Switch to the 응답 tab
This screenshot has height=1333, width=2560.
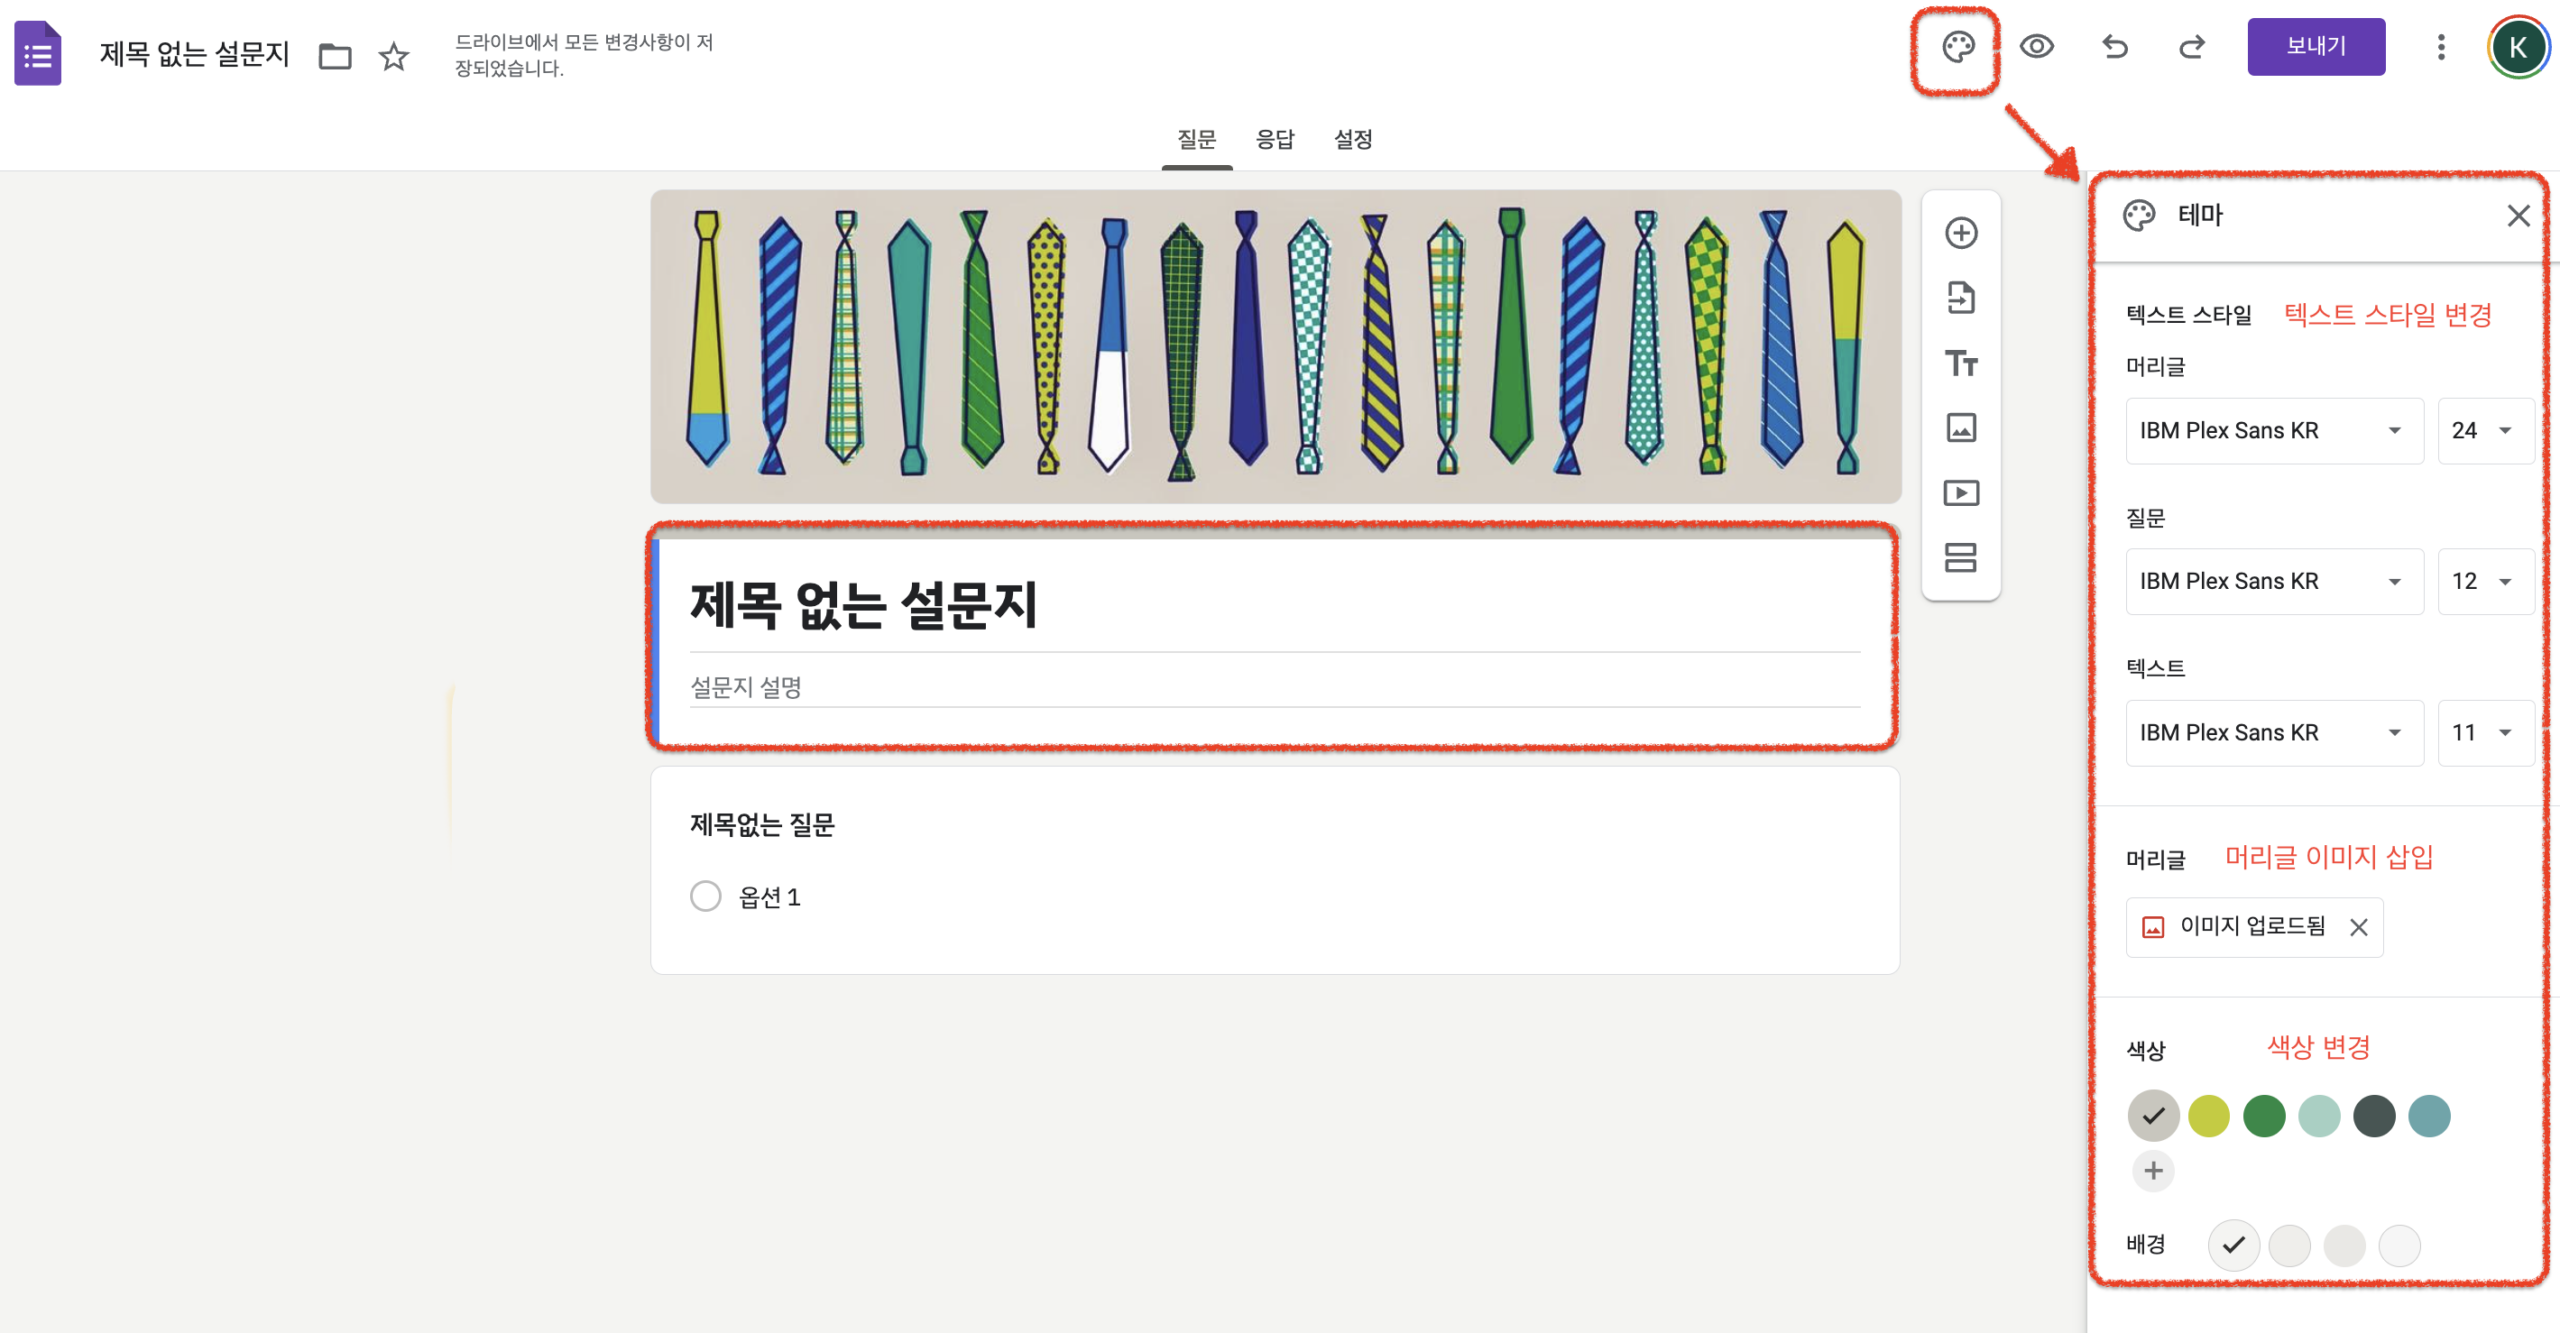click(x=1274, y=139)
